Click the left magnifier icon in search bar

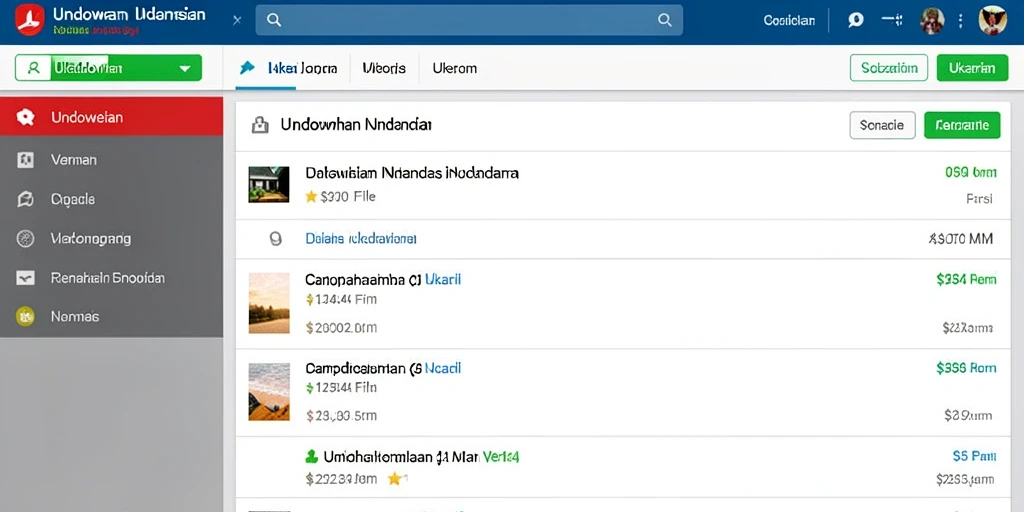[274, 20]
